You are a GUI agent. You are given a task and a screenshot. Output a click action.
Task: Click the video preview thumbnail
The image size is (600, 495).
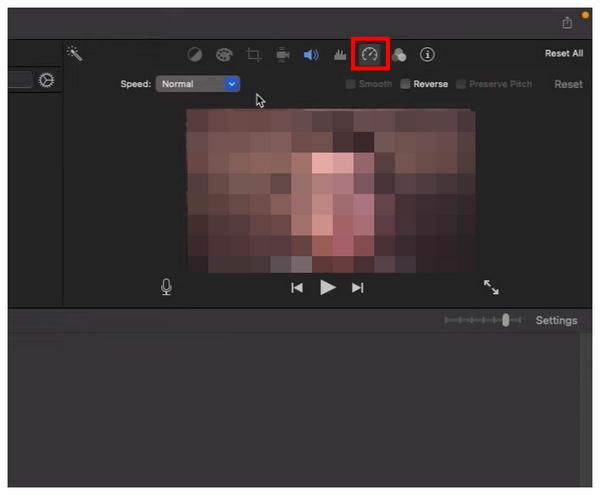(331, 191)
